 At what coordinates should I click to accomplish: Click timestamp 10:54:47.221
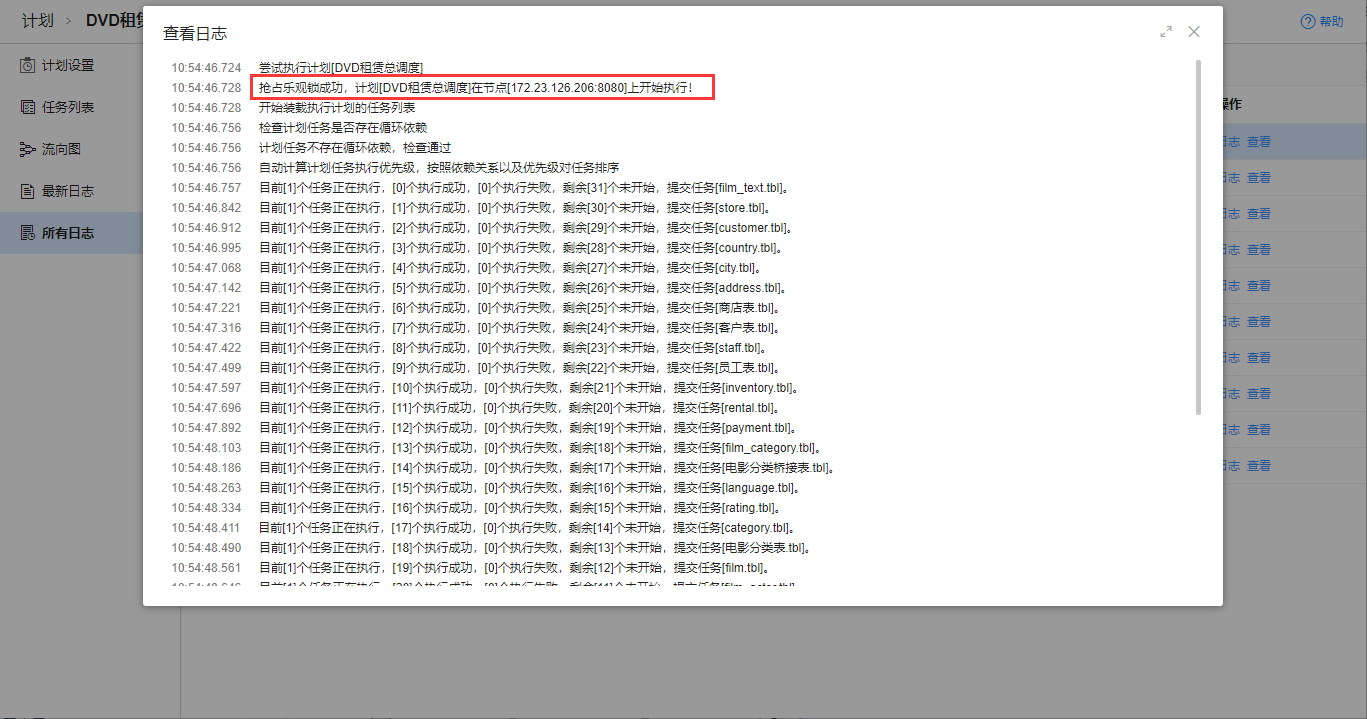click(x=206, y=308)
